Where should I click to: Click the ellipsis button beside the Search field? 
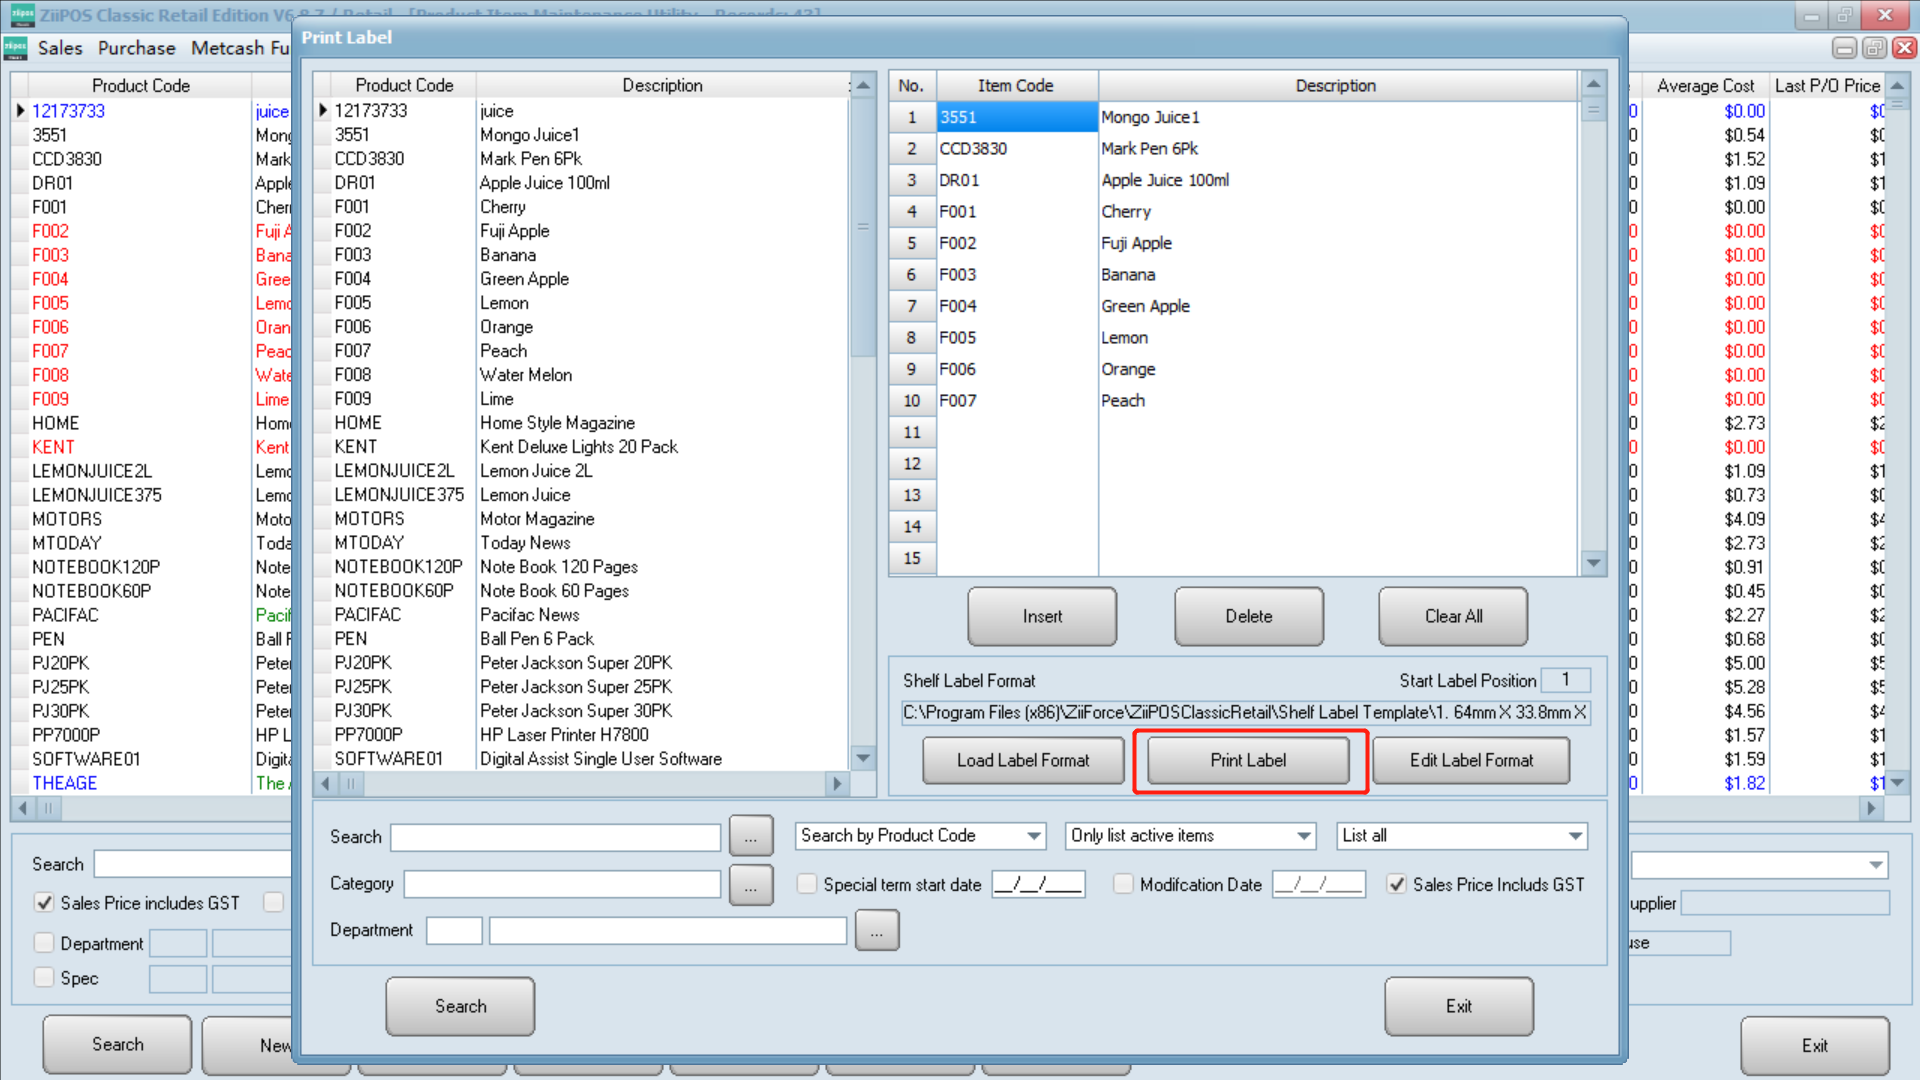tap(751, 836)
